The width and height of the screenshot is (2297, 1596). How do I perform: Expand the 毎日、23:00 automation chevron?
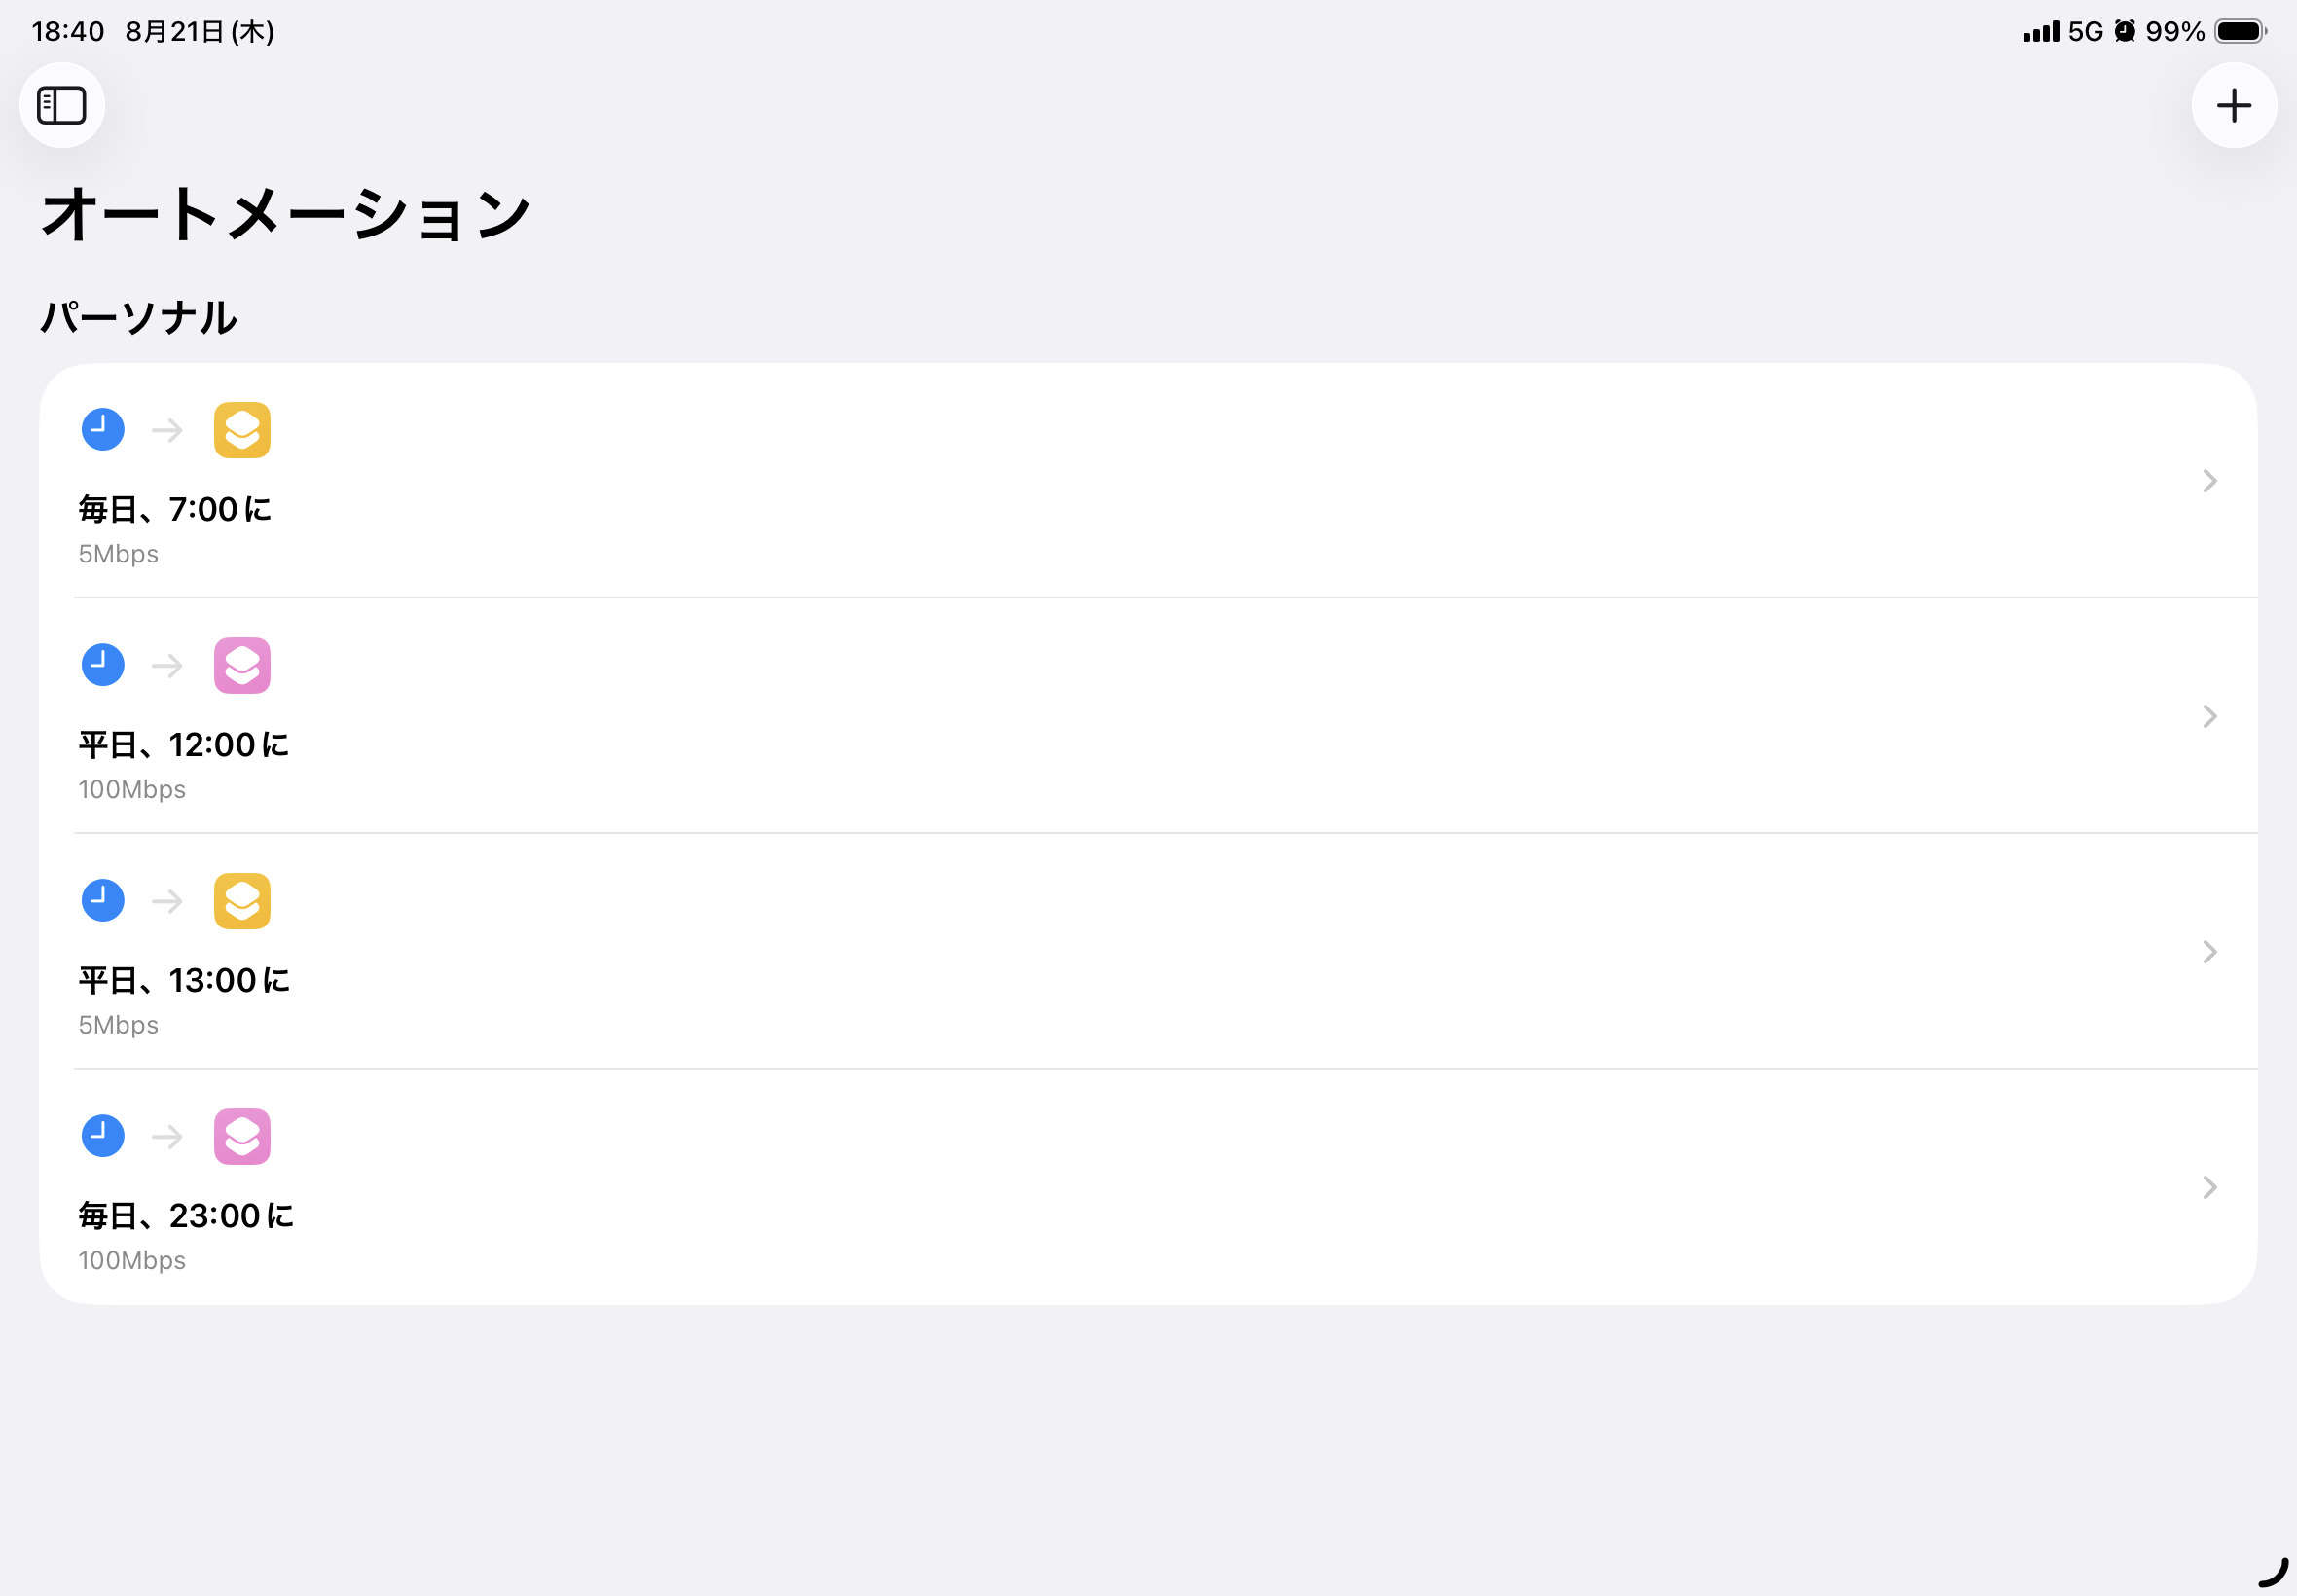click(2209, 1187)
